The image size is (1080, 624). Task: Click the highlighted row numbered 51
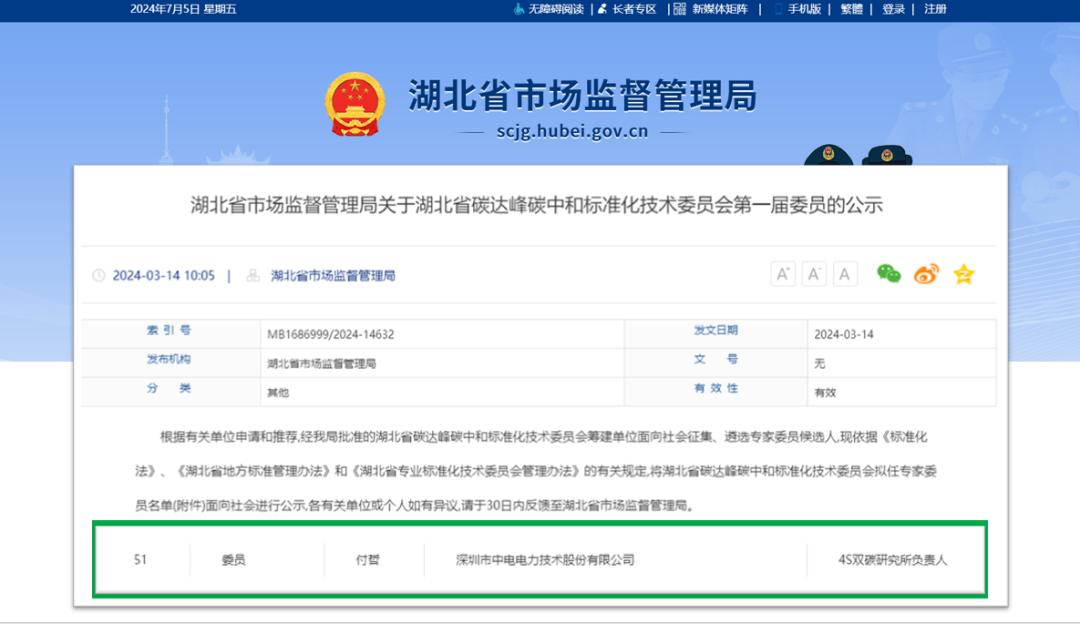pyautogui.click(x=540, y=560)
